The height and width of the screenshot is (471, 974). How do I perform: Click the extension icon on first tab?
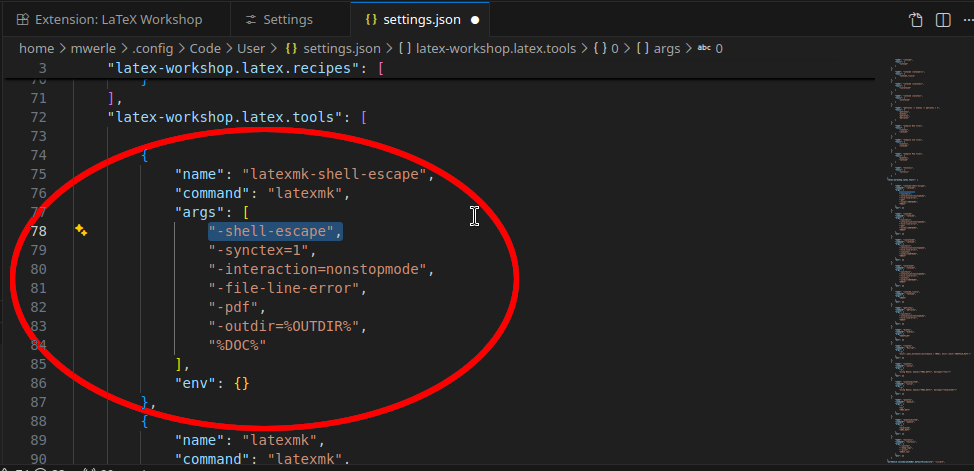[x=22, y=20]
